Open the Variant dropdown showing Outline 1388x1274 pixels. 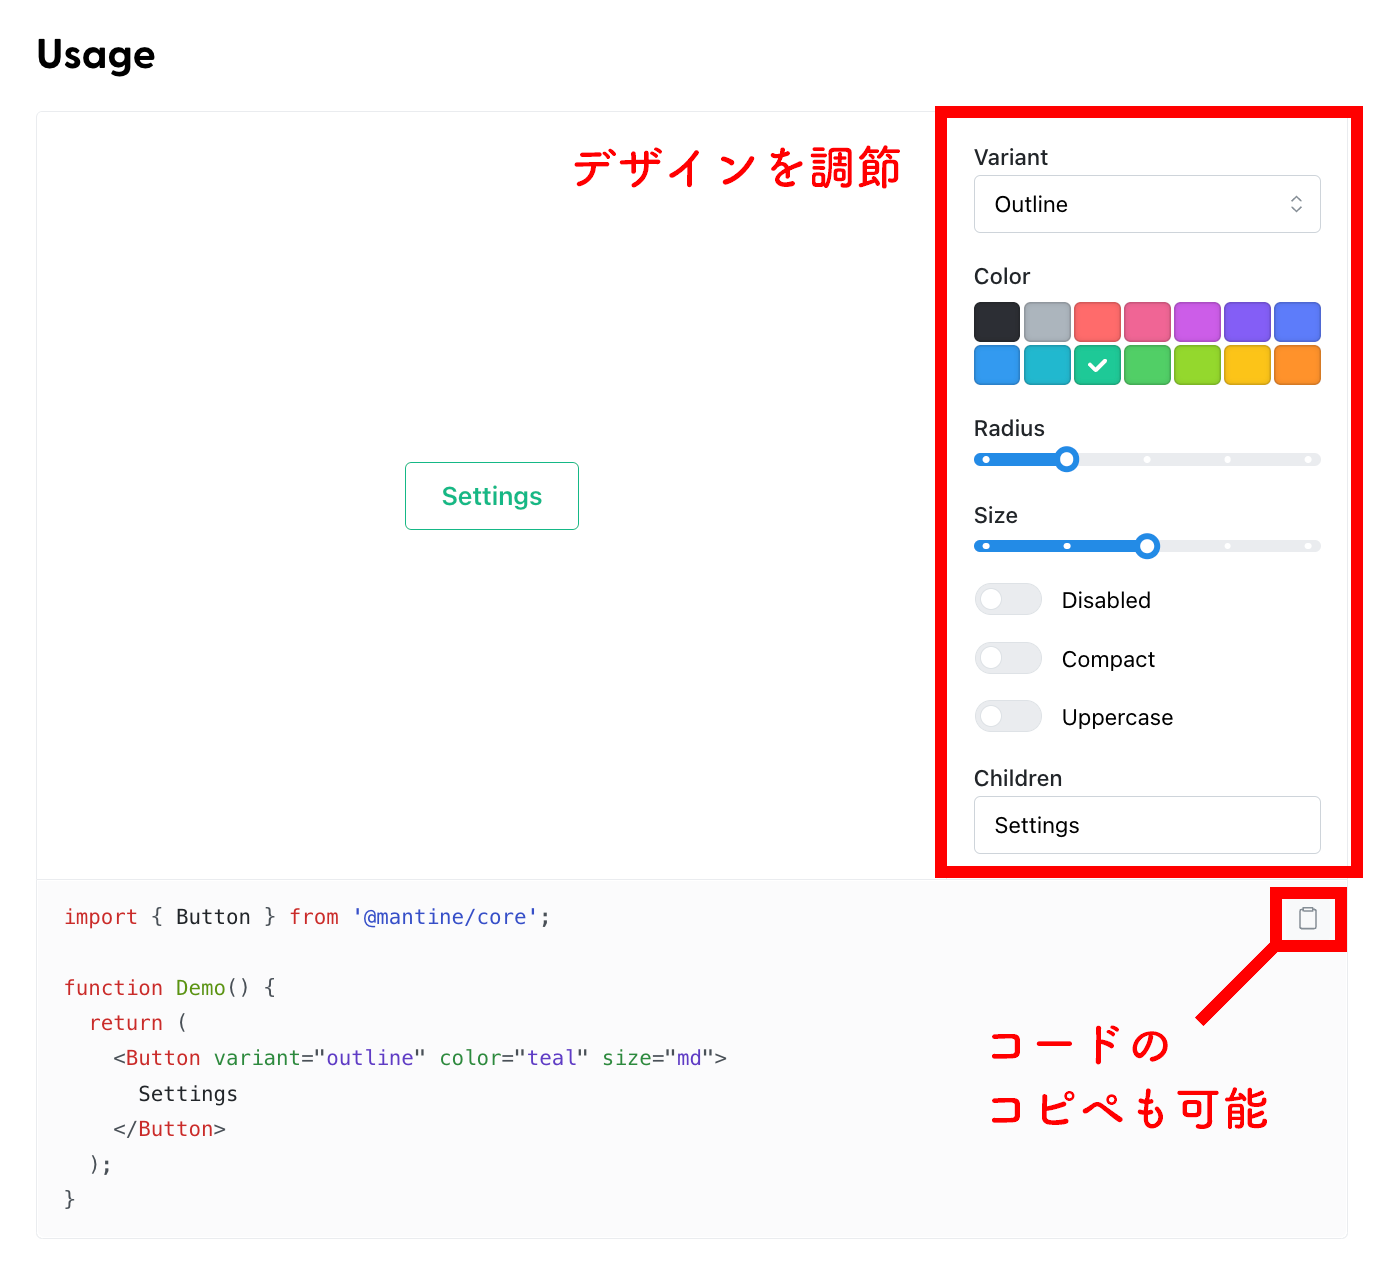click(1146, 204)
